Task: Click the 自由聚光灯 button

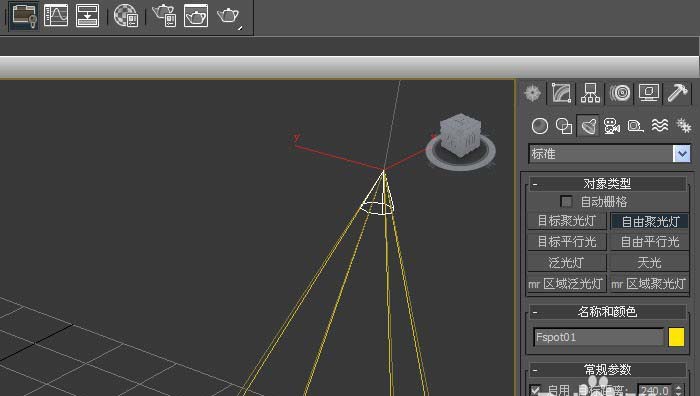Action: pyautogui.click(x=650, y=221)
